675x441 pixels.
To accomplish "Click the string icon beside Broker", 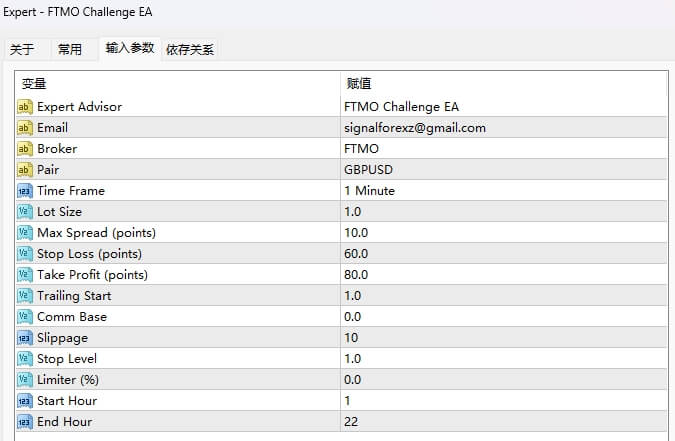I will [25, 149].
